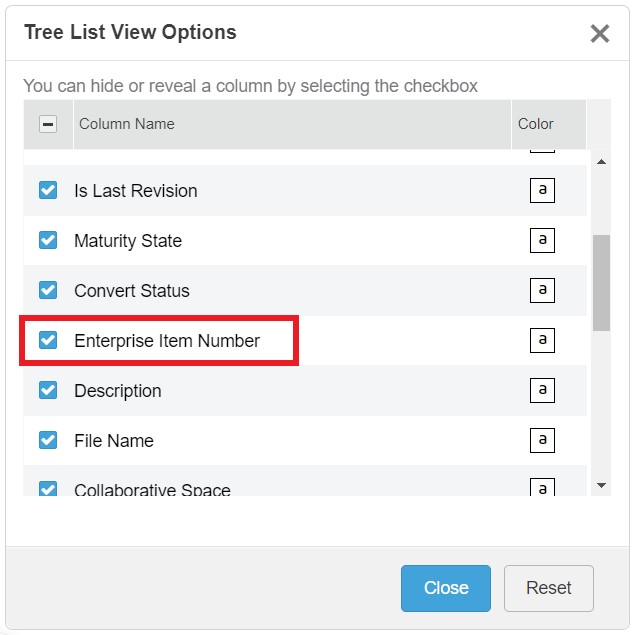Click the scrollbar up arrow
This screenshot has width=636, height=635.
click(x=601, y=161)
